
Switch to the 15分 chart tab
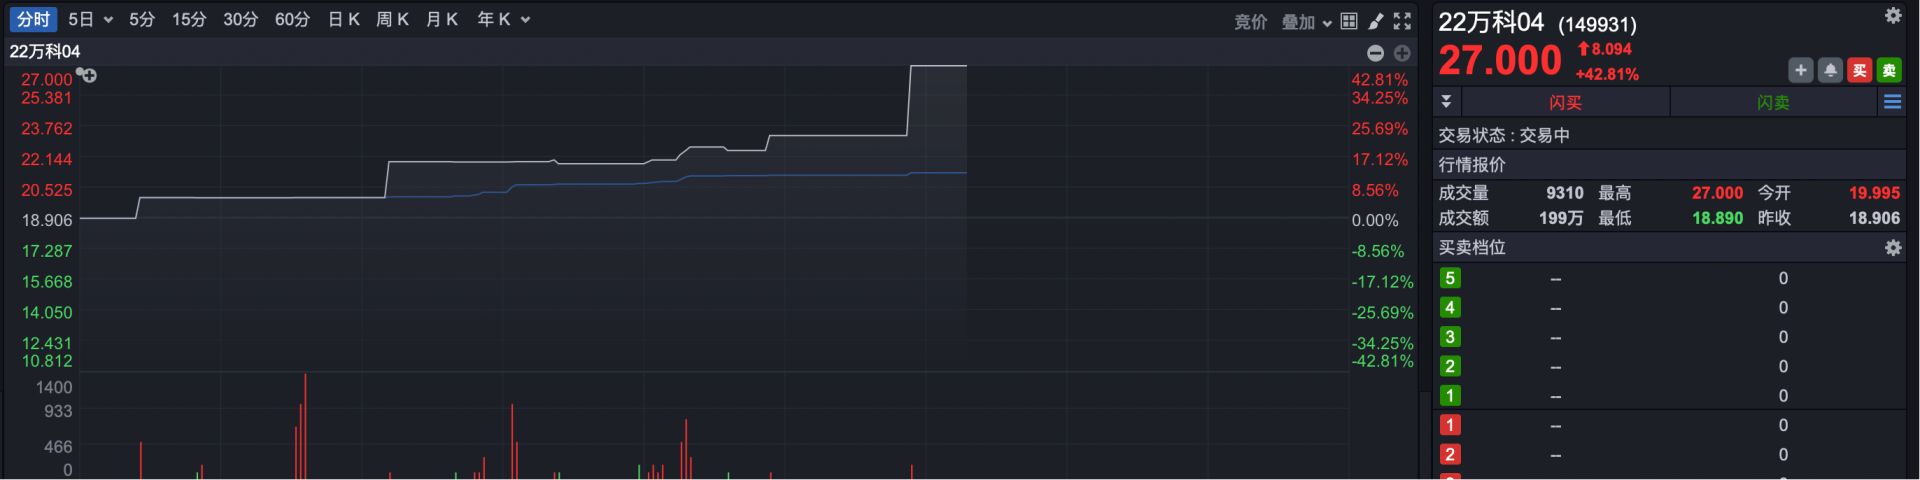click(188, 20)
